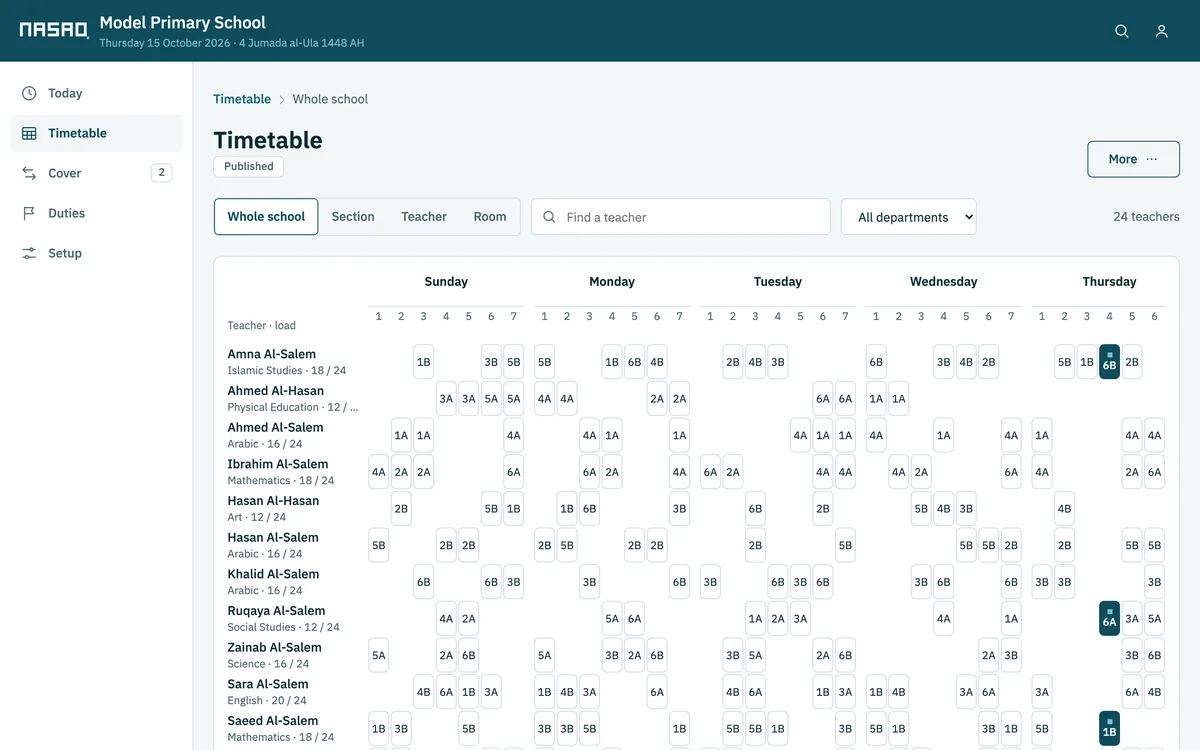Image resolution: width=1200 pixels, height=750 pixels.
Task: Select highlighted 6B lesson for Amna Thursday
Action: (1109, 362)
